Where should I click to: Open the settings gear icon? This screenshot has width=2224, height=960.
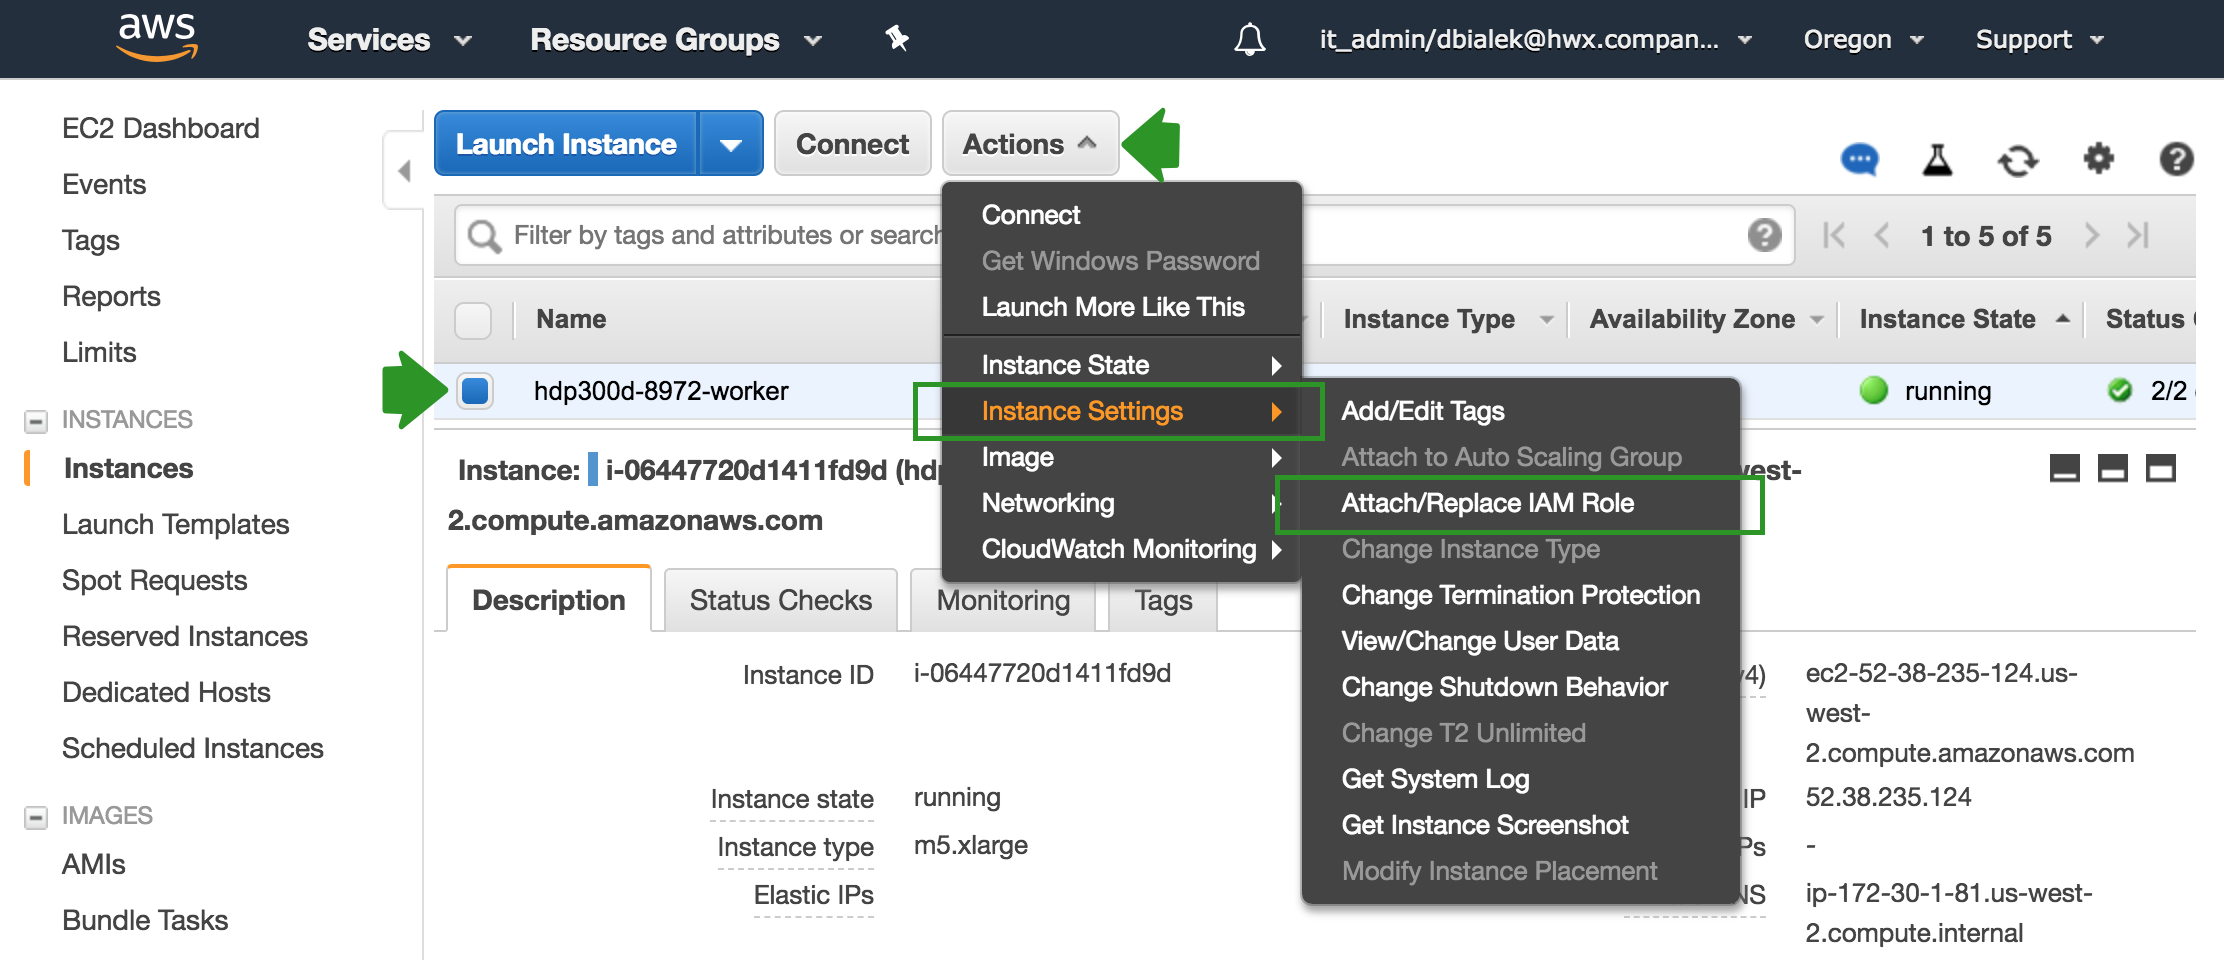[x=2098, y=159]
